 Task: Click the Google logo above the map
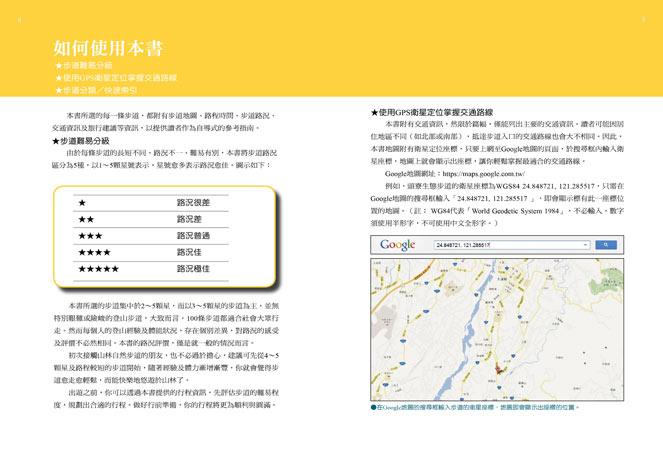coord(397,245)
